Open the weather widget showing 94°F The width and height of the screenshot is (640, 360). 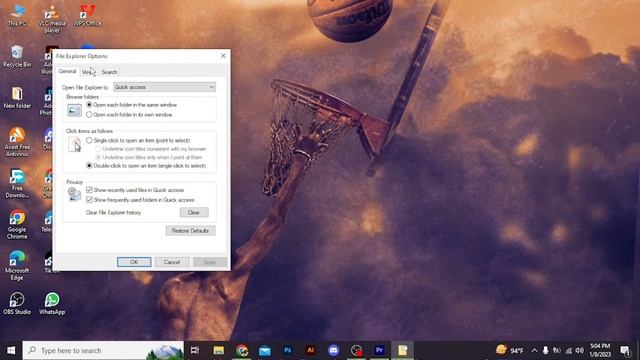[x=510, y=350]
